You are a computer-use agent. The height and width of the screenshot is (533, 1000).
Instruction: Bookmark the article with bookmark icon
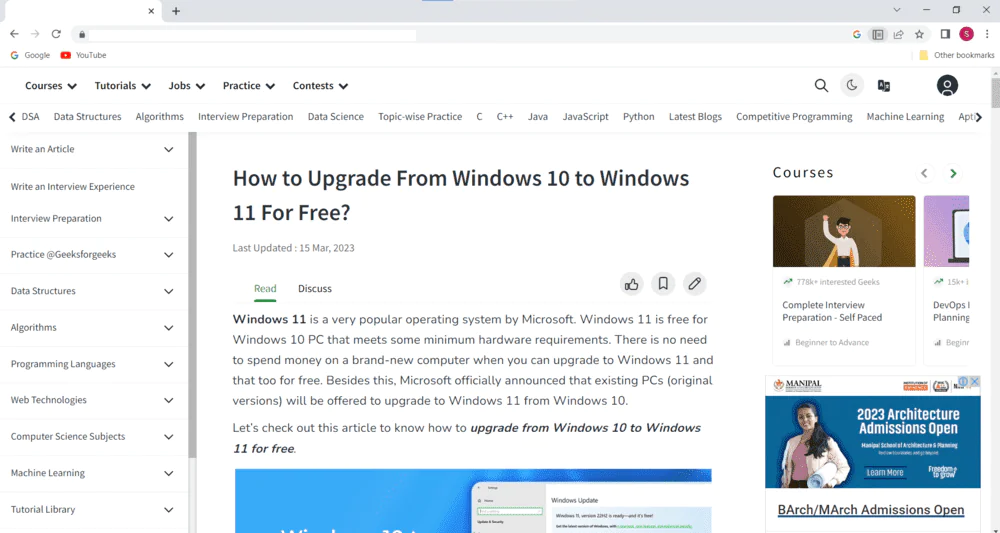[663, 284]
